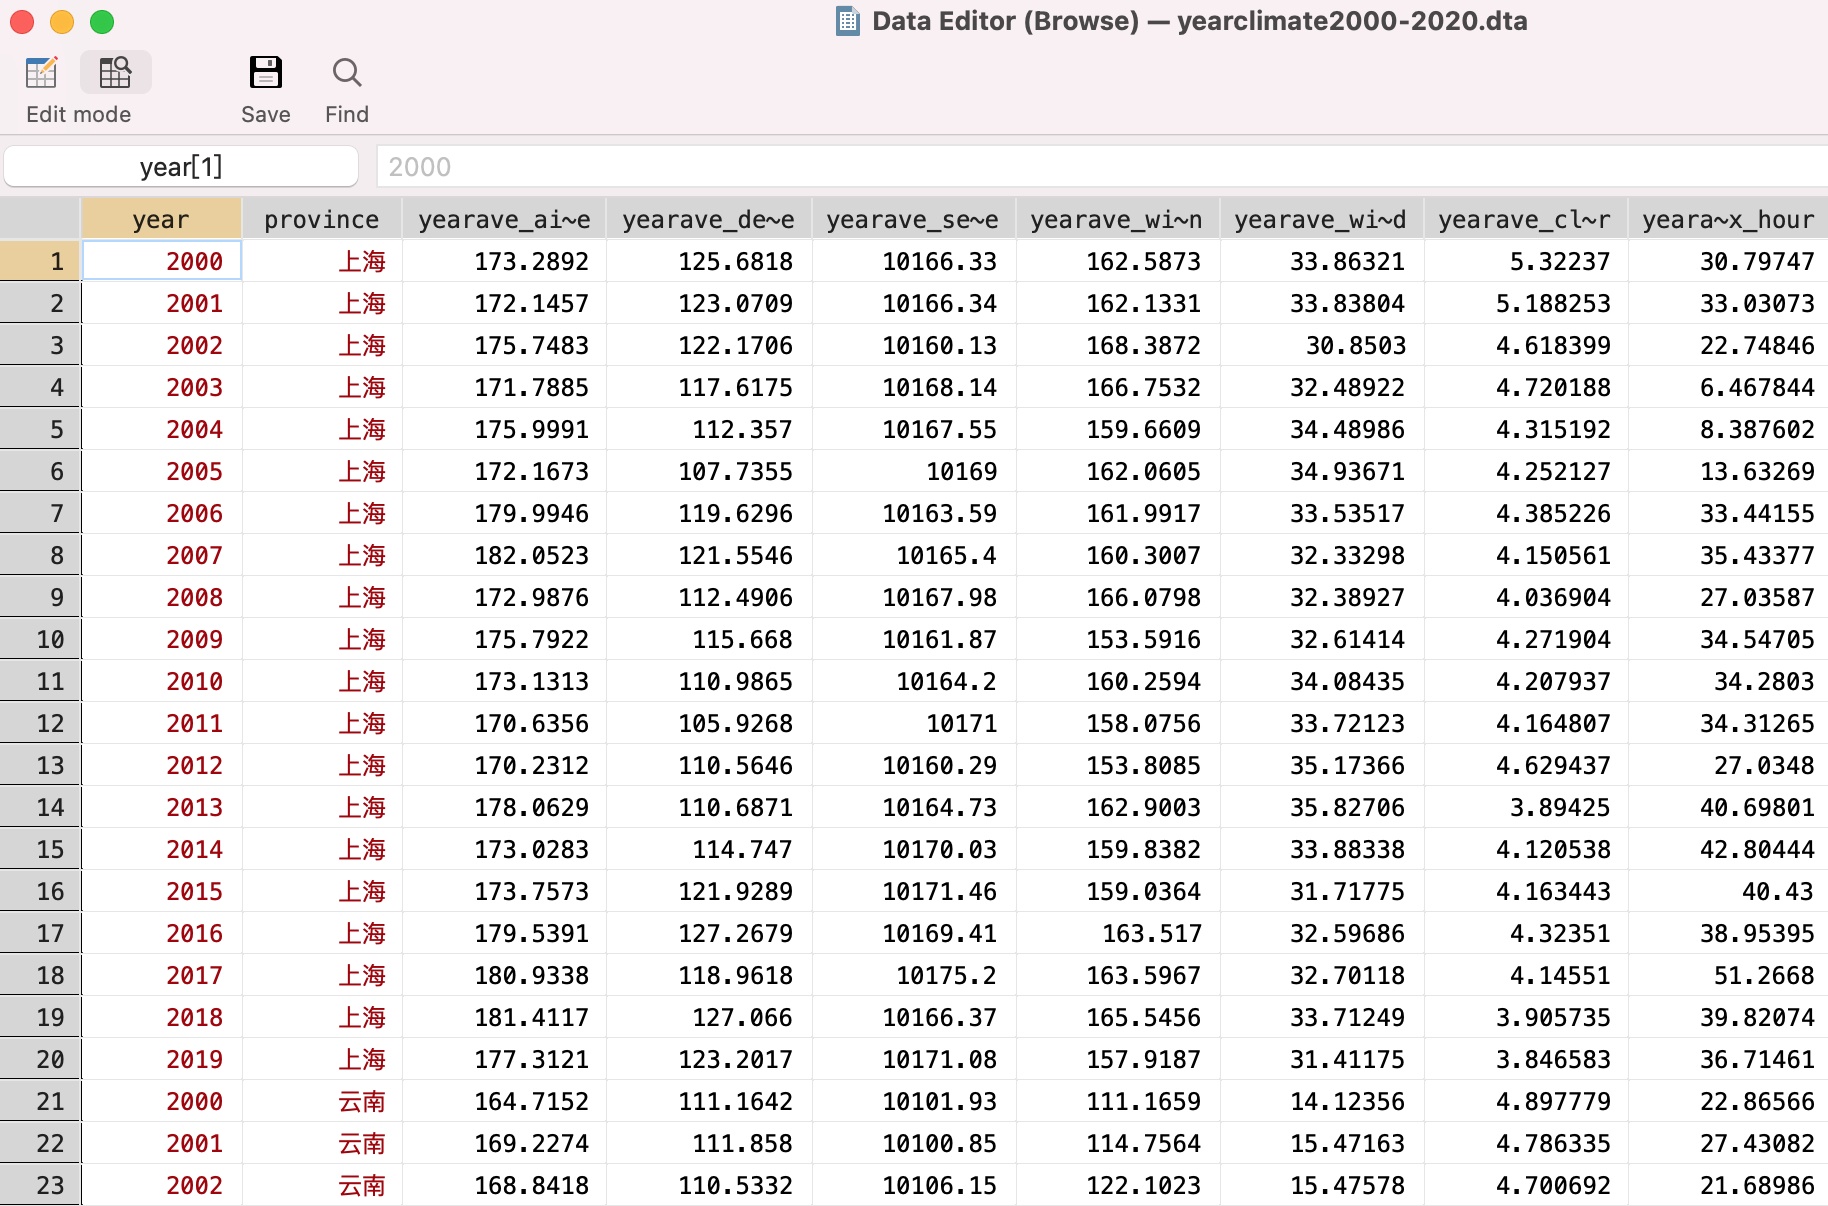Select row number 18 header
1828x1206 pixels.
[40, 975]
